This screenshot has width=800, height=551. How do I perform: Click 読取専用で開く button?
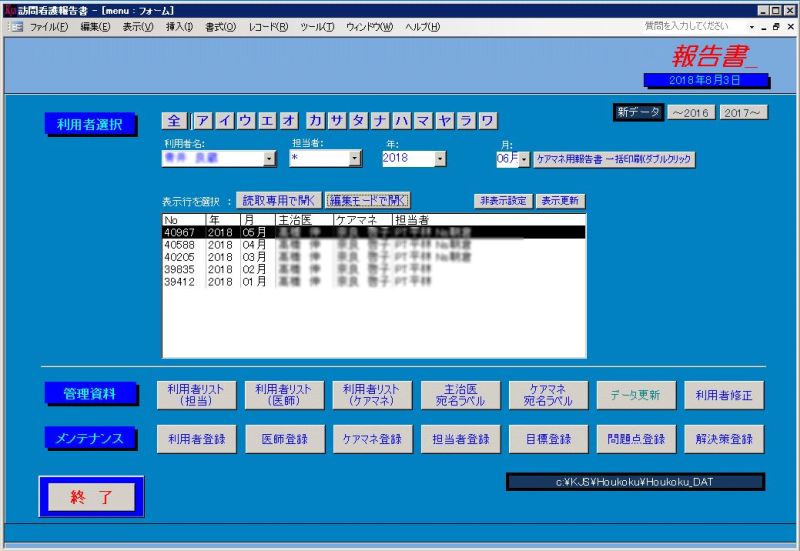(x=279, y=200)
